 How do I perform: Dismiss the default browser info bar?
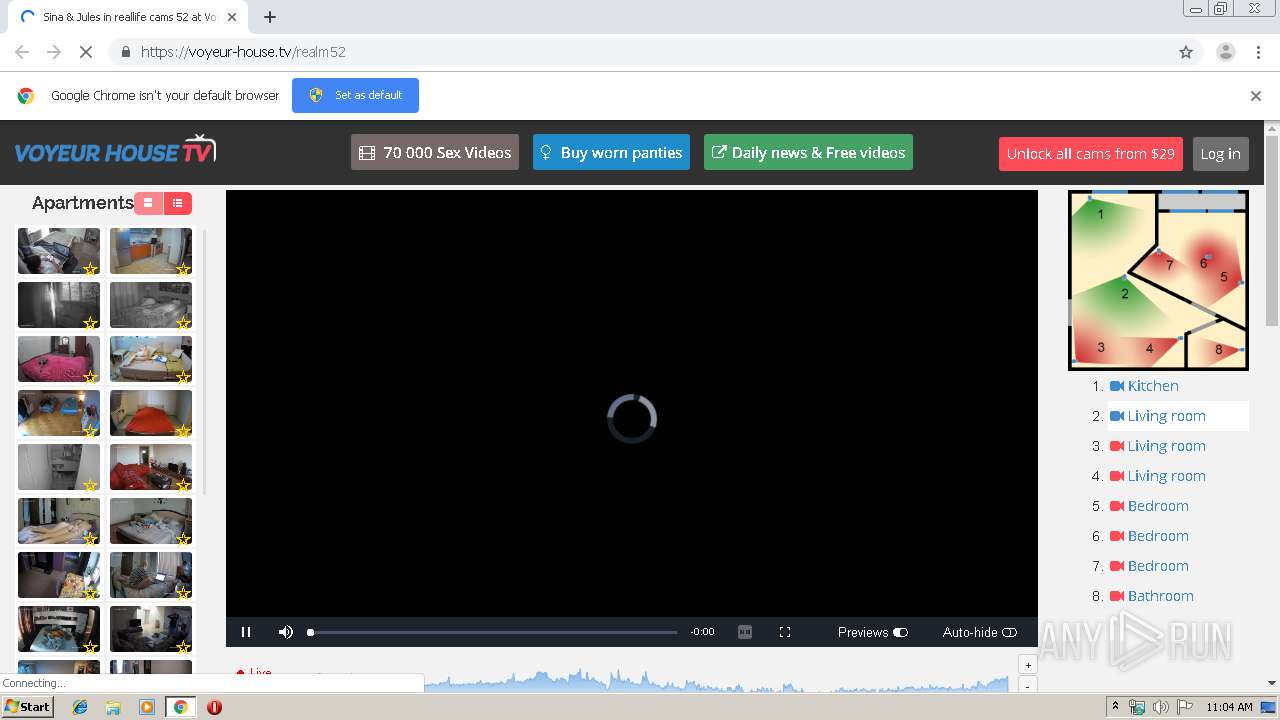click(1256, 96)
